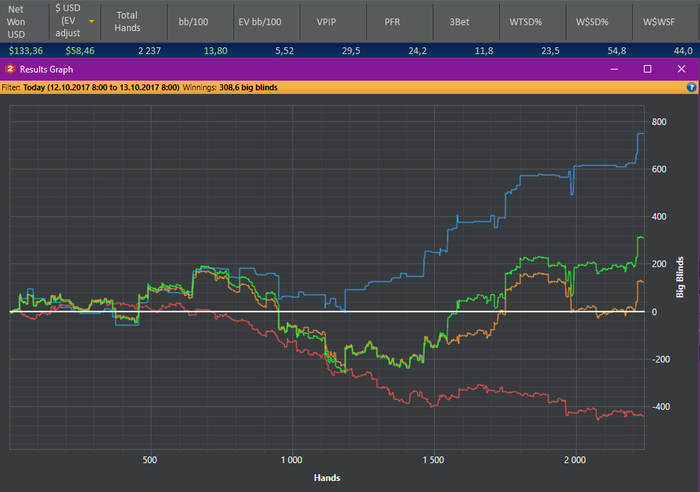Click the Results Graph title text
The height and width of the screenshot is (492, 700).
click(46, 70)
